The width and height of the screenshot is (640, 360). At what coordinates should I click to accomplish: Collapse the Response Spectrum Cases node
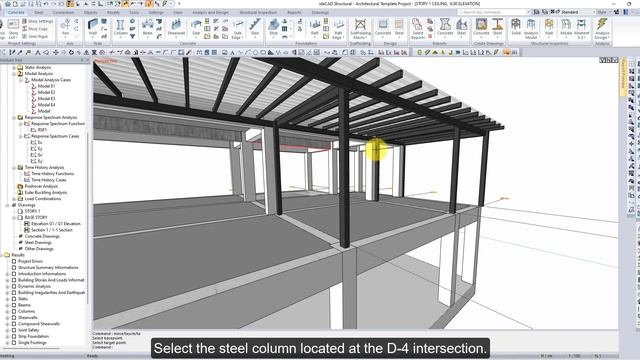point(20,136)
